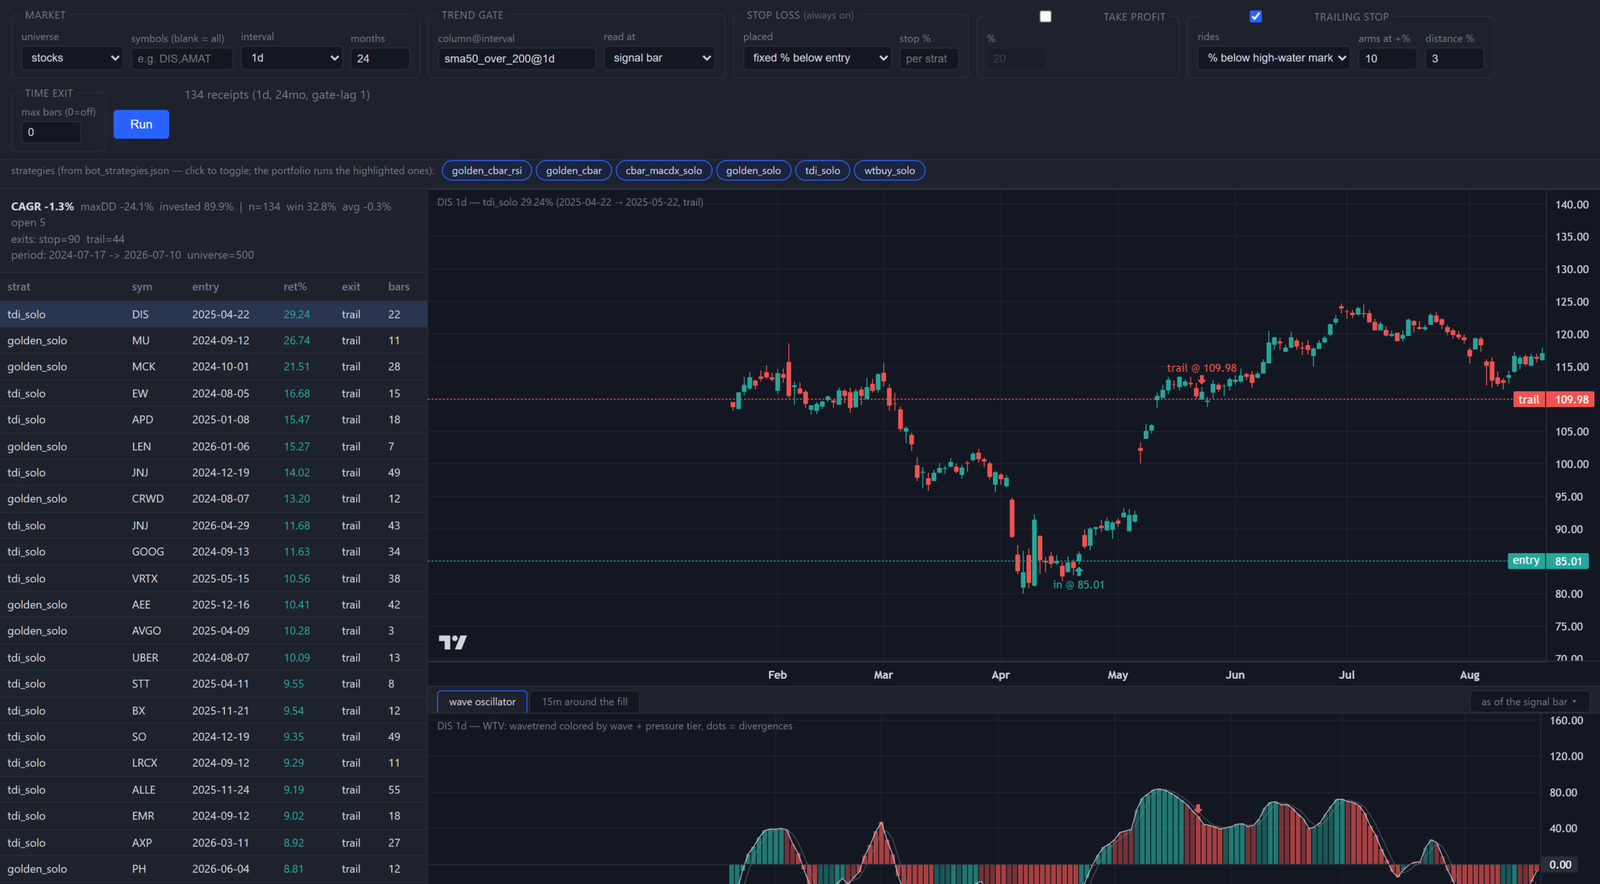Click the disabled take profit % field
Viewport: 1600px width, 884px height.
coord(1016,59)
